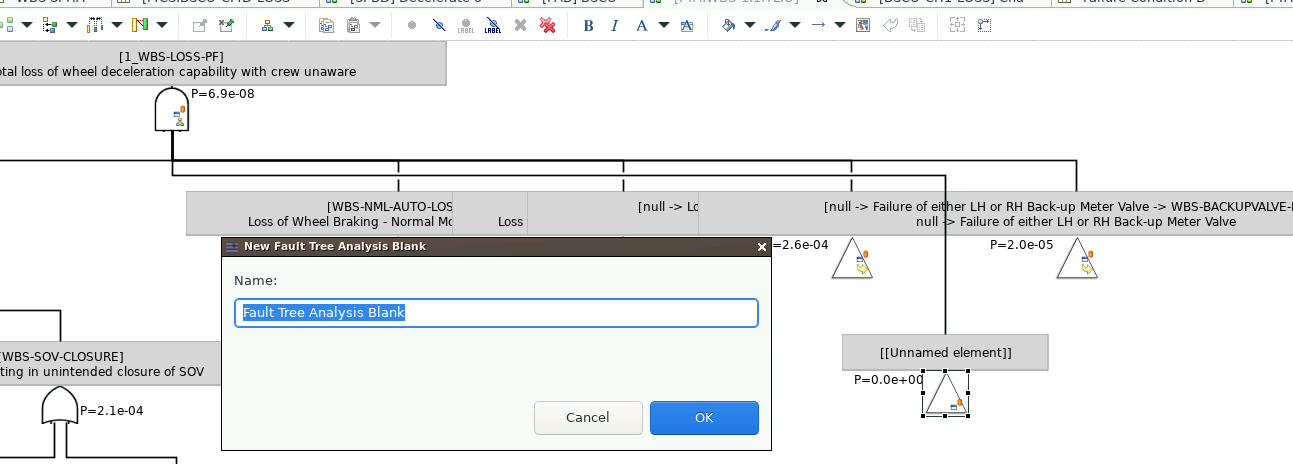Click the green distribute toolbar icon
This screenshot has width=1293, height=464.
tap(139, 25)
